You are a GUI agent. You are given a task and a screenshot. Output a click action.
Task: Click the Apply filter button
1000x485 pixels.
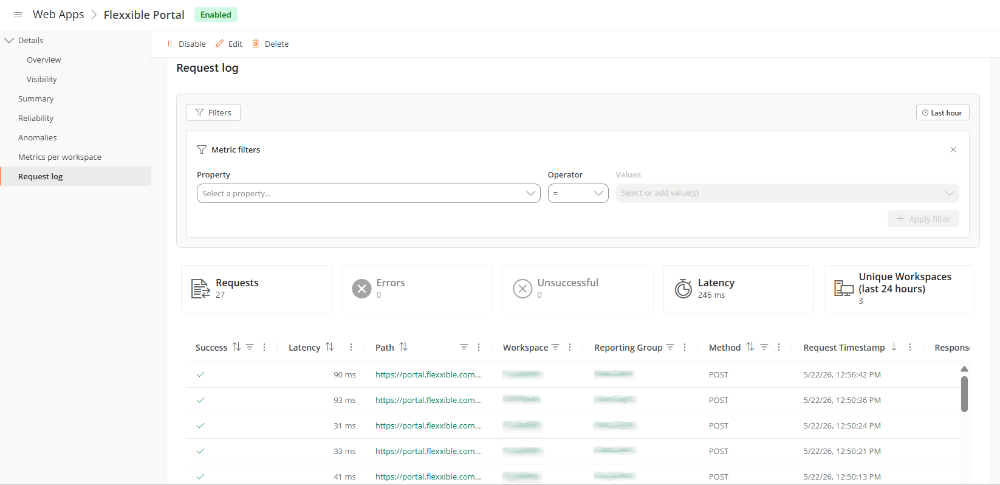click(923, 219)
